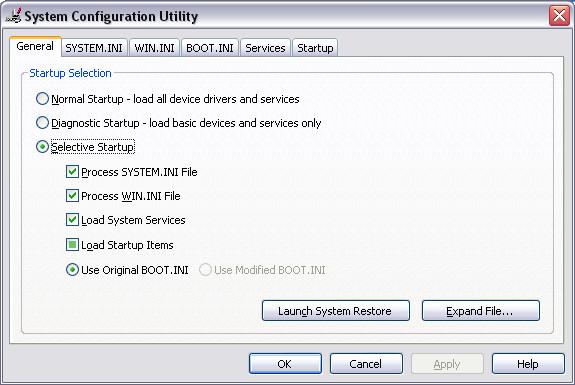Viewport: 575px width, 385px height.
Task: Click the Use Modified BOOT.INI radio button
Action: tap(205, 270)
